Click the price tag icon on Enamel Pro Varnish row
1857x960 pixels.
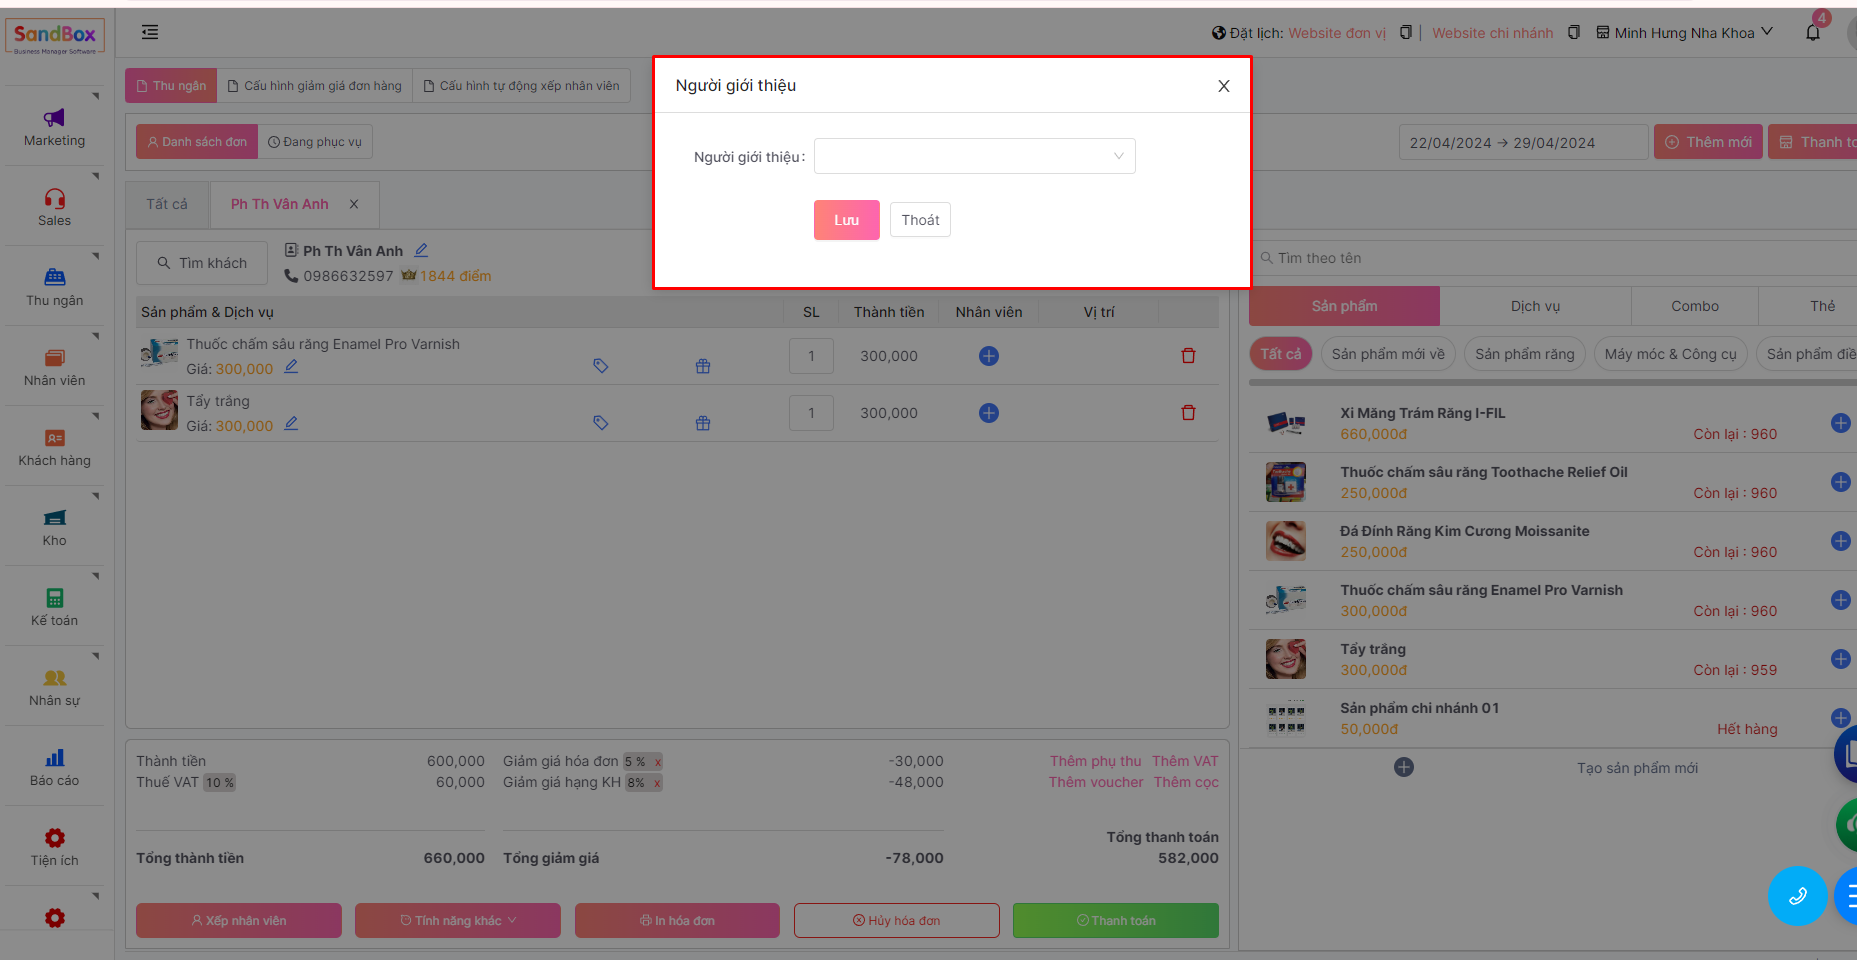pyautogui.click(x=600, y=366)
